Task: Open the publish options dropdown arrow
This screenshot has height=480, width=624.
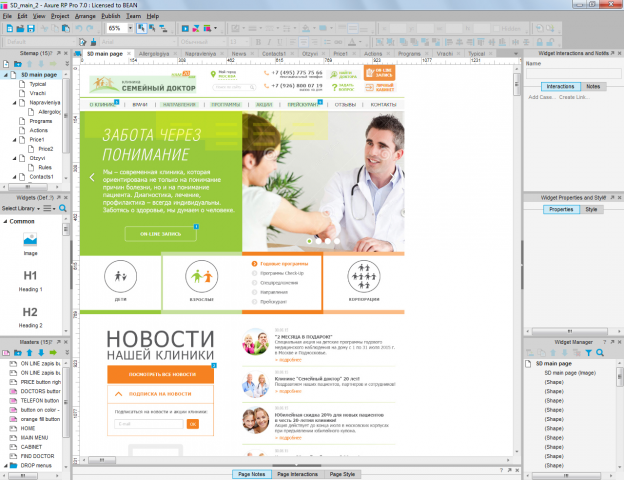Action: tap(215, 28)
